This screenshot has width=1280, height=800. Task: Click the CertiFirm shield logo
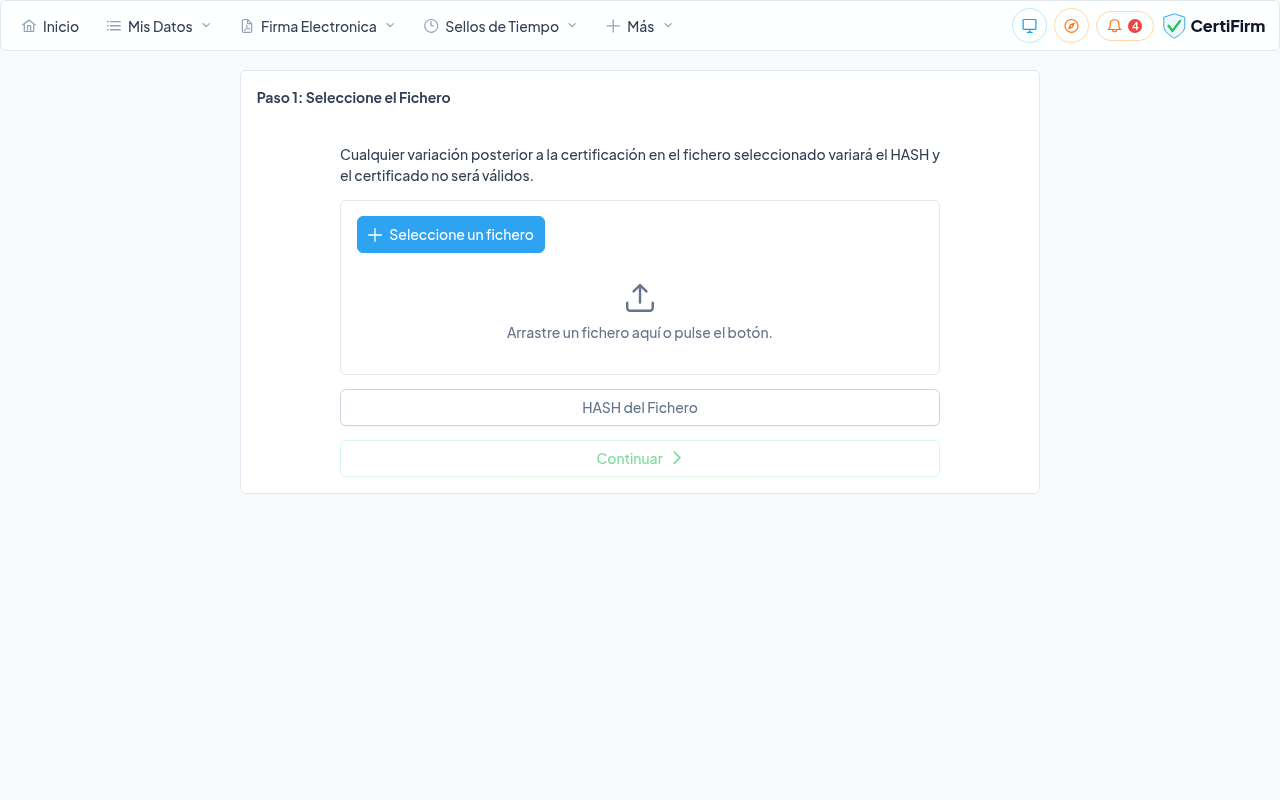coord(1173,25)
